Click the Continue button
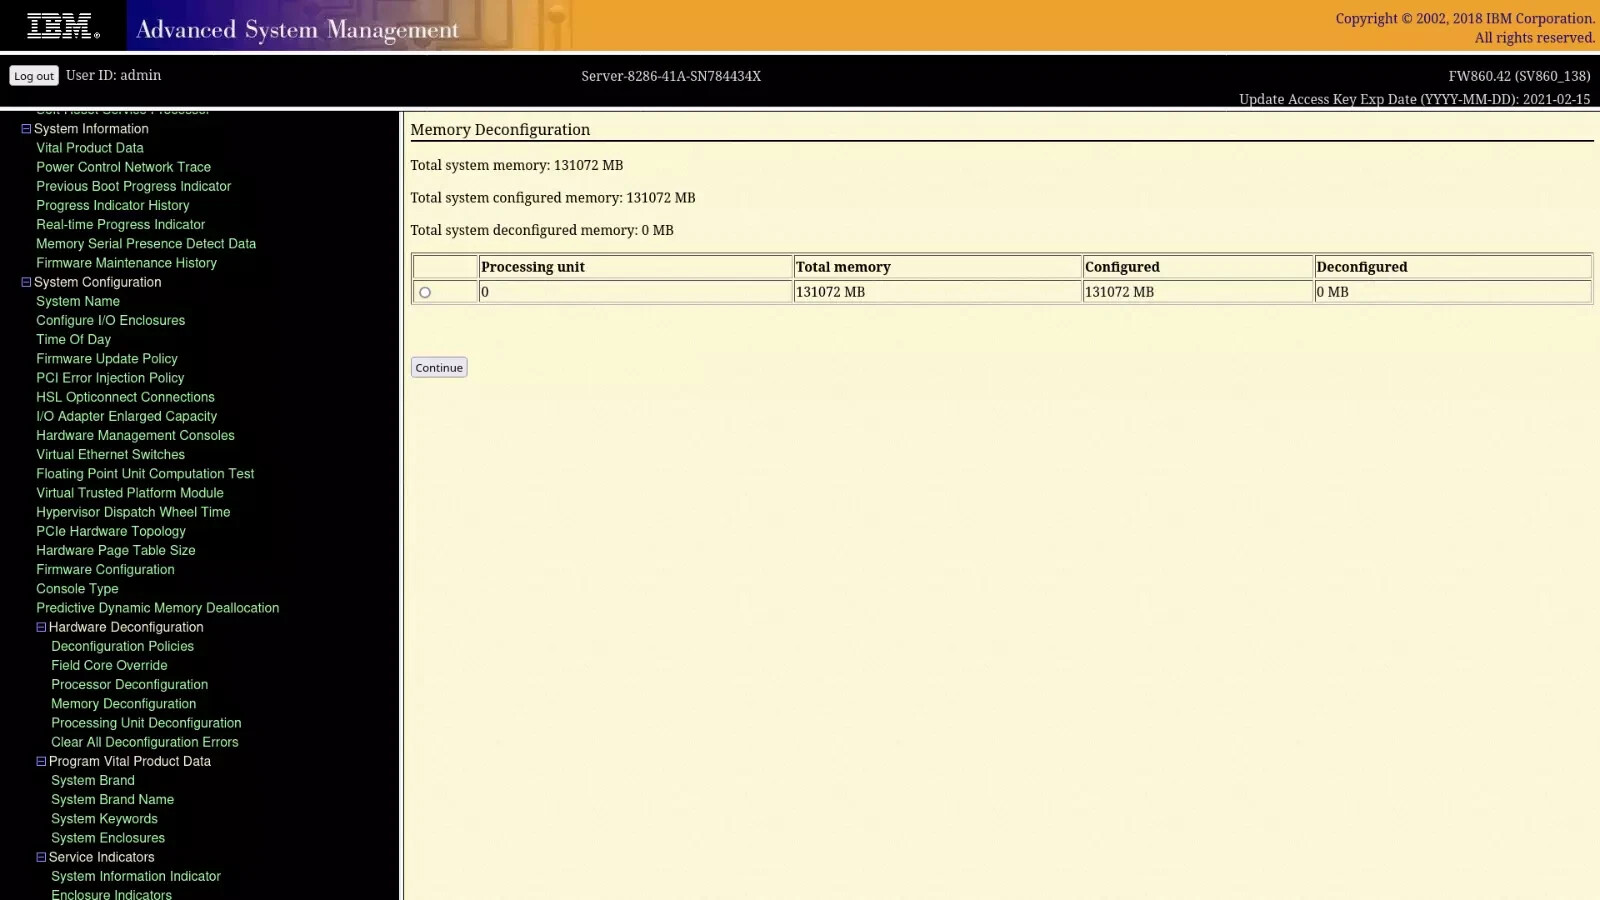The image size is (1600, 900). pos(439,368)
